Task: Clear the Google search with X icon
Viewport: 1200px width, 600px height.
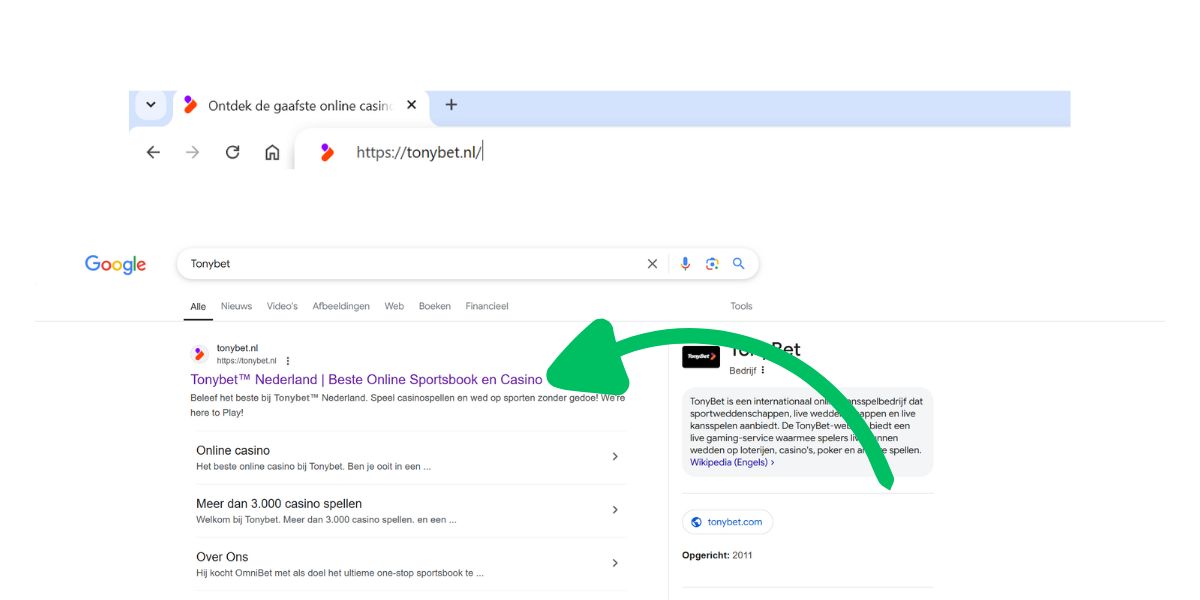Action: (652, 264)
